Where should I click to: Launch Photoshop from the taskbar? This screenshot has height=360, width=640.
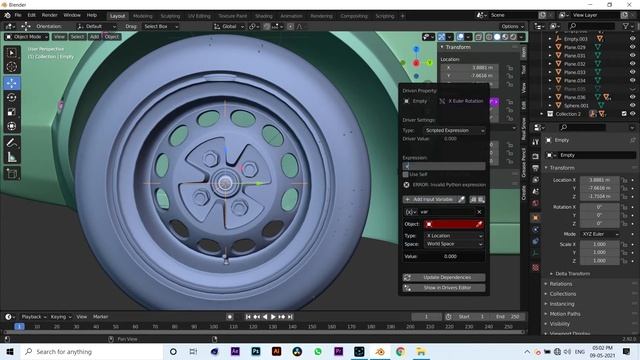coord(256,351)
